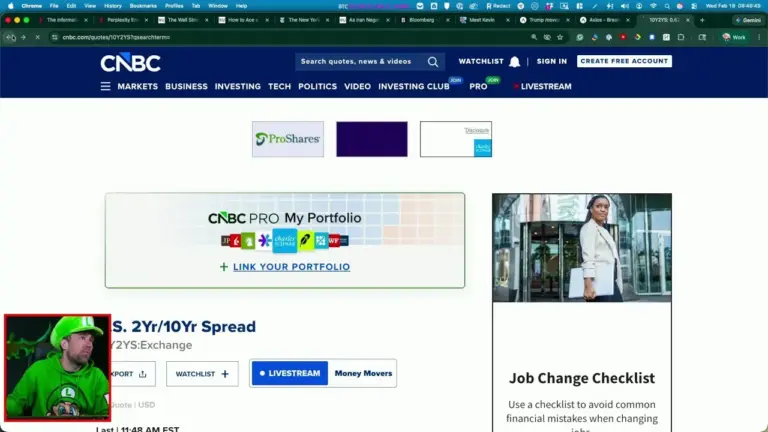This screenshot has height=432, width=768.
Task: Click the watchlist bell icon
Action: [515, 62]
